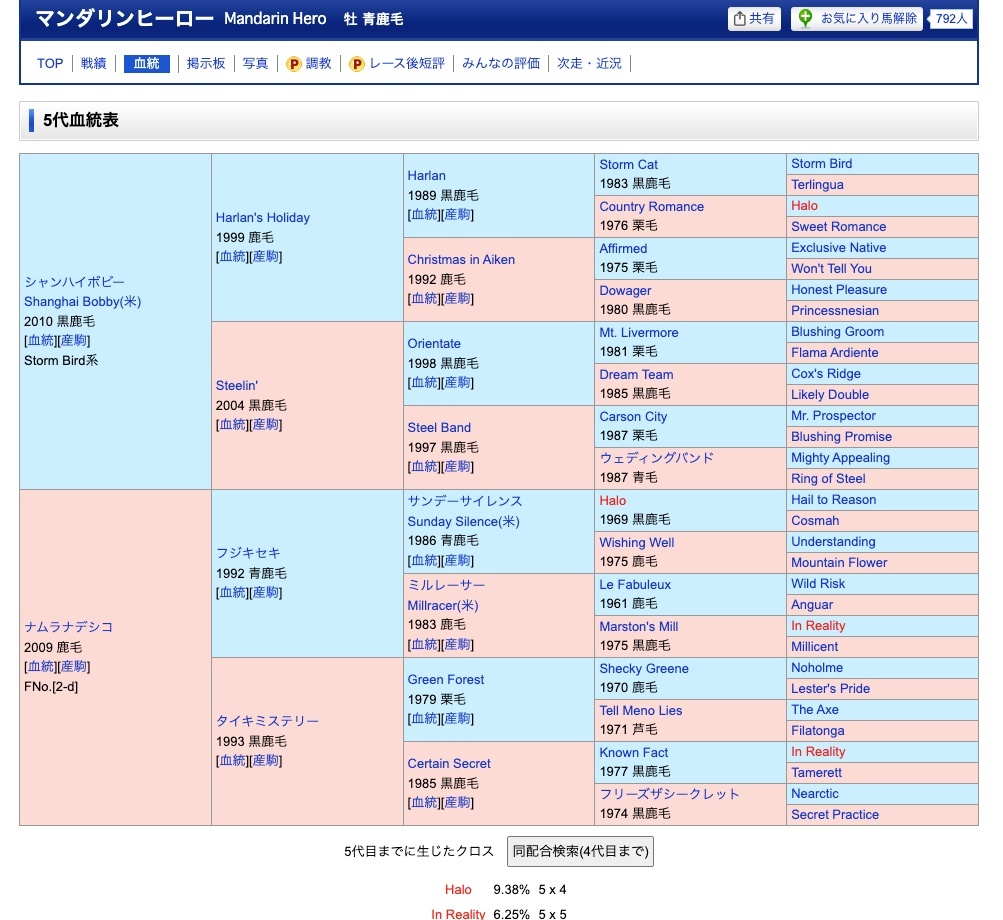This screenshot has height=920, width=1003.
Task: Click In Reality in the cross list
Action: tap(458, 914)
